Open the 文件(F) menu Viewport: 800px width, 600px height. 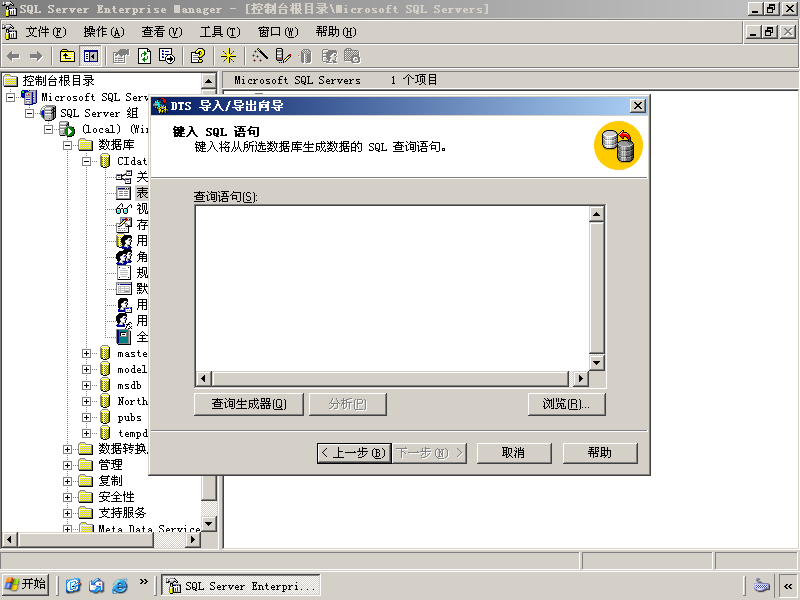coord(45,32)
